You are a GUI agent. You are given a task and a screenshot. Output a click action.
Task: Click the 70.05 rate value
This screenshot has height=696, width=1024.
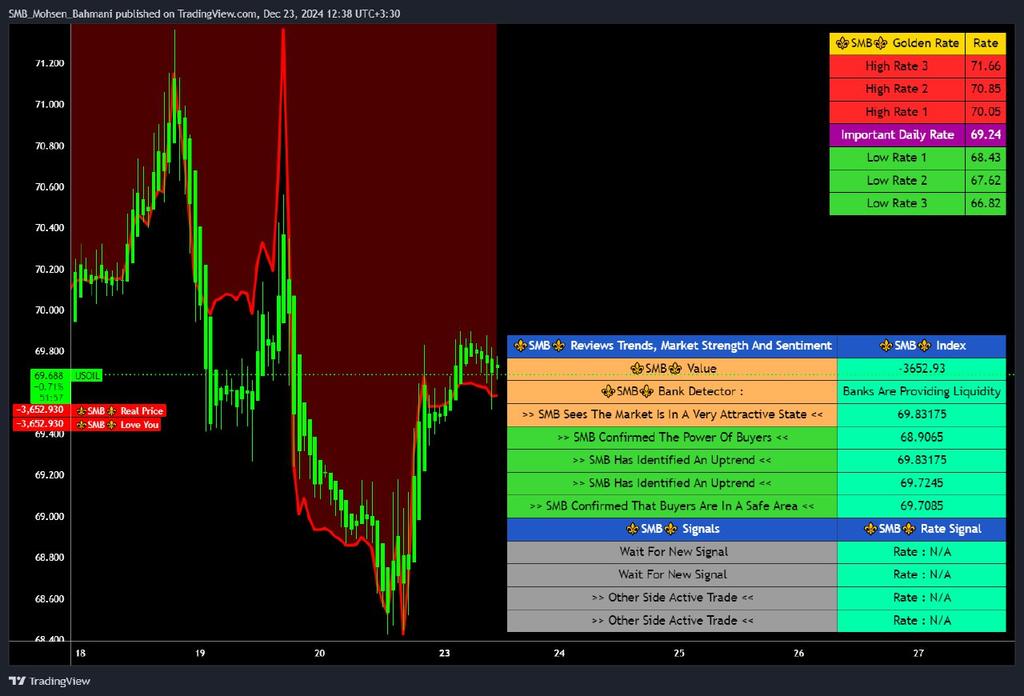pyautogui.click(x=985, y=112)
